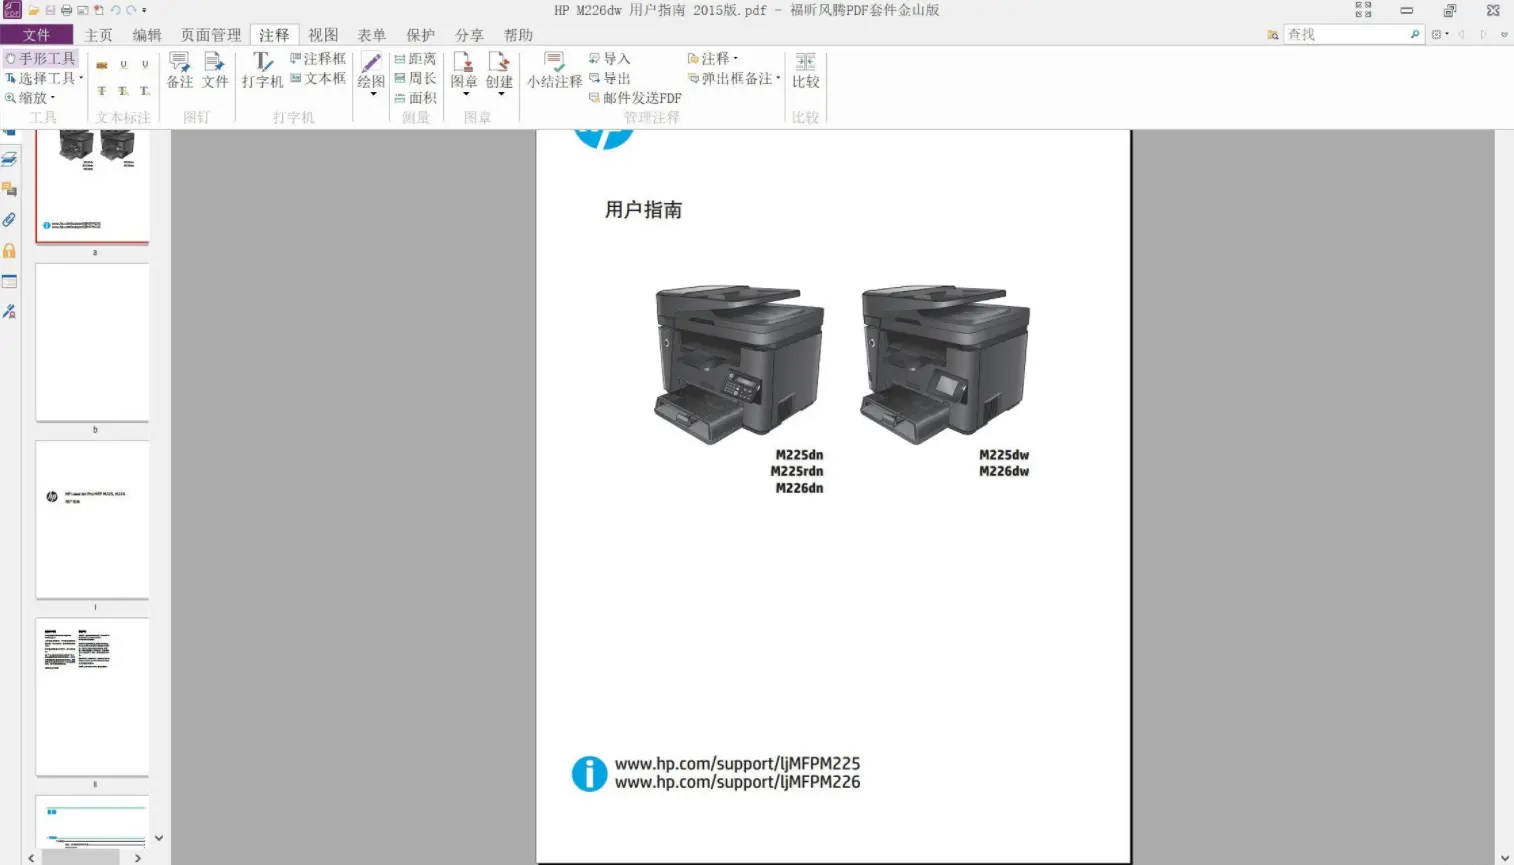This screenshot has width=1514, height=865.
Task: Expand the 图章 dropdown arrow
Action: [466, 94]
